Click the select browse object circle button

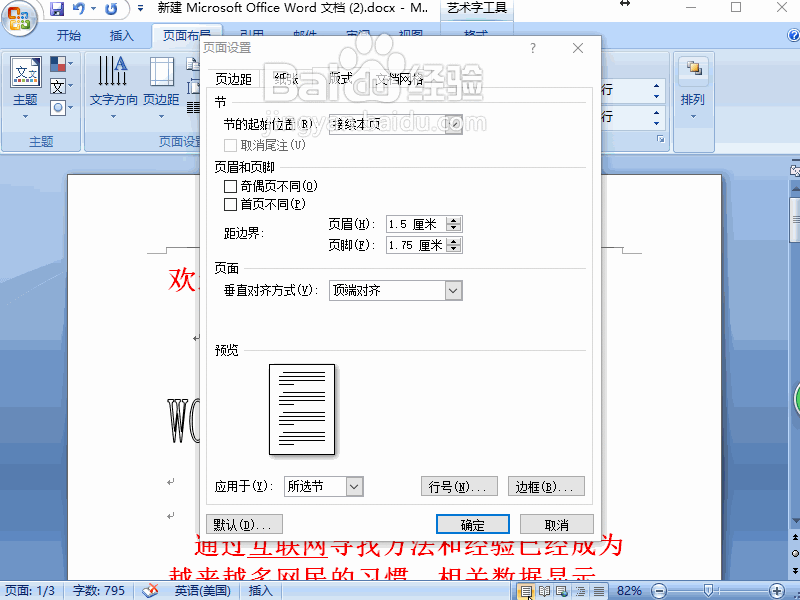pyautogui.click(x=795, y=554)
